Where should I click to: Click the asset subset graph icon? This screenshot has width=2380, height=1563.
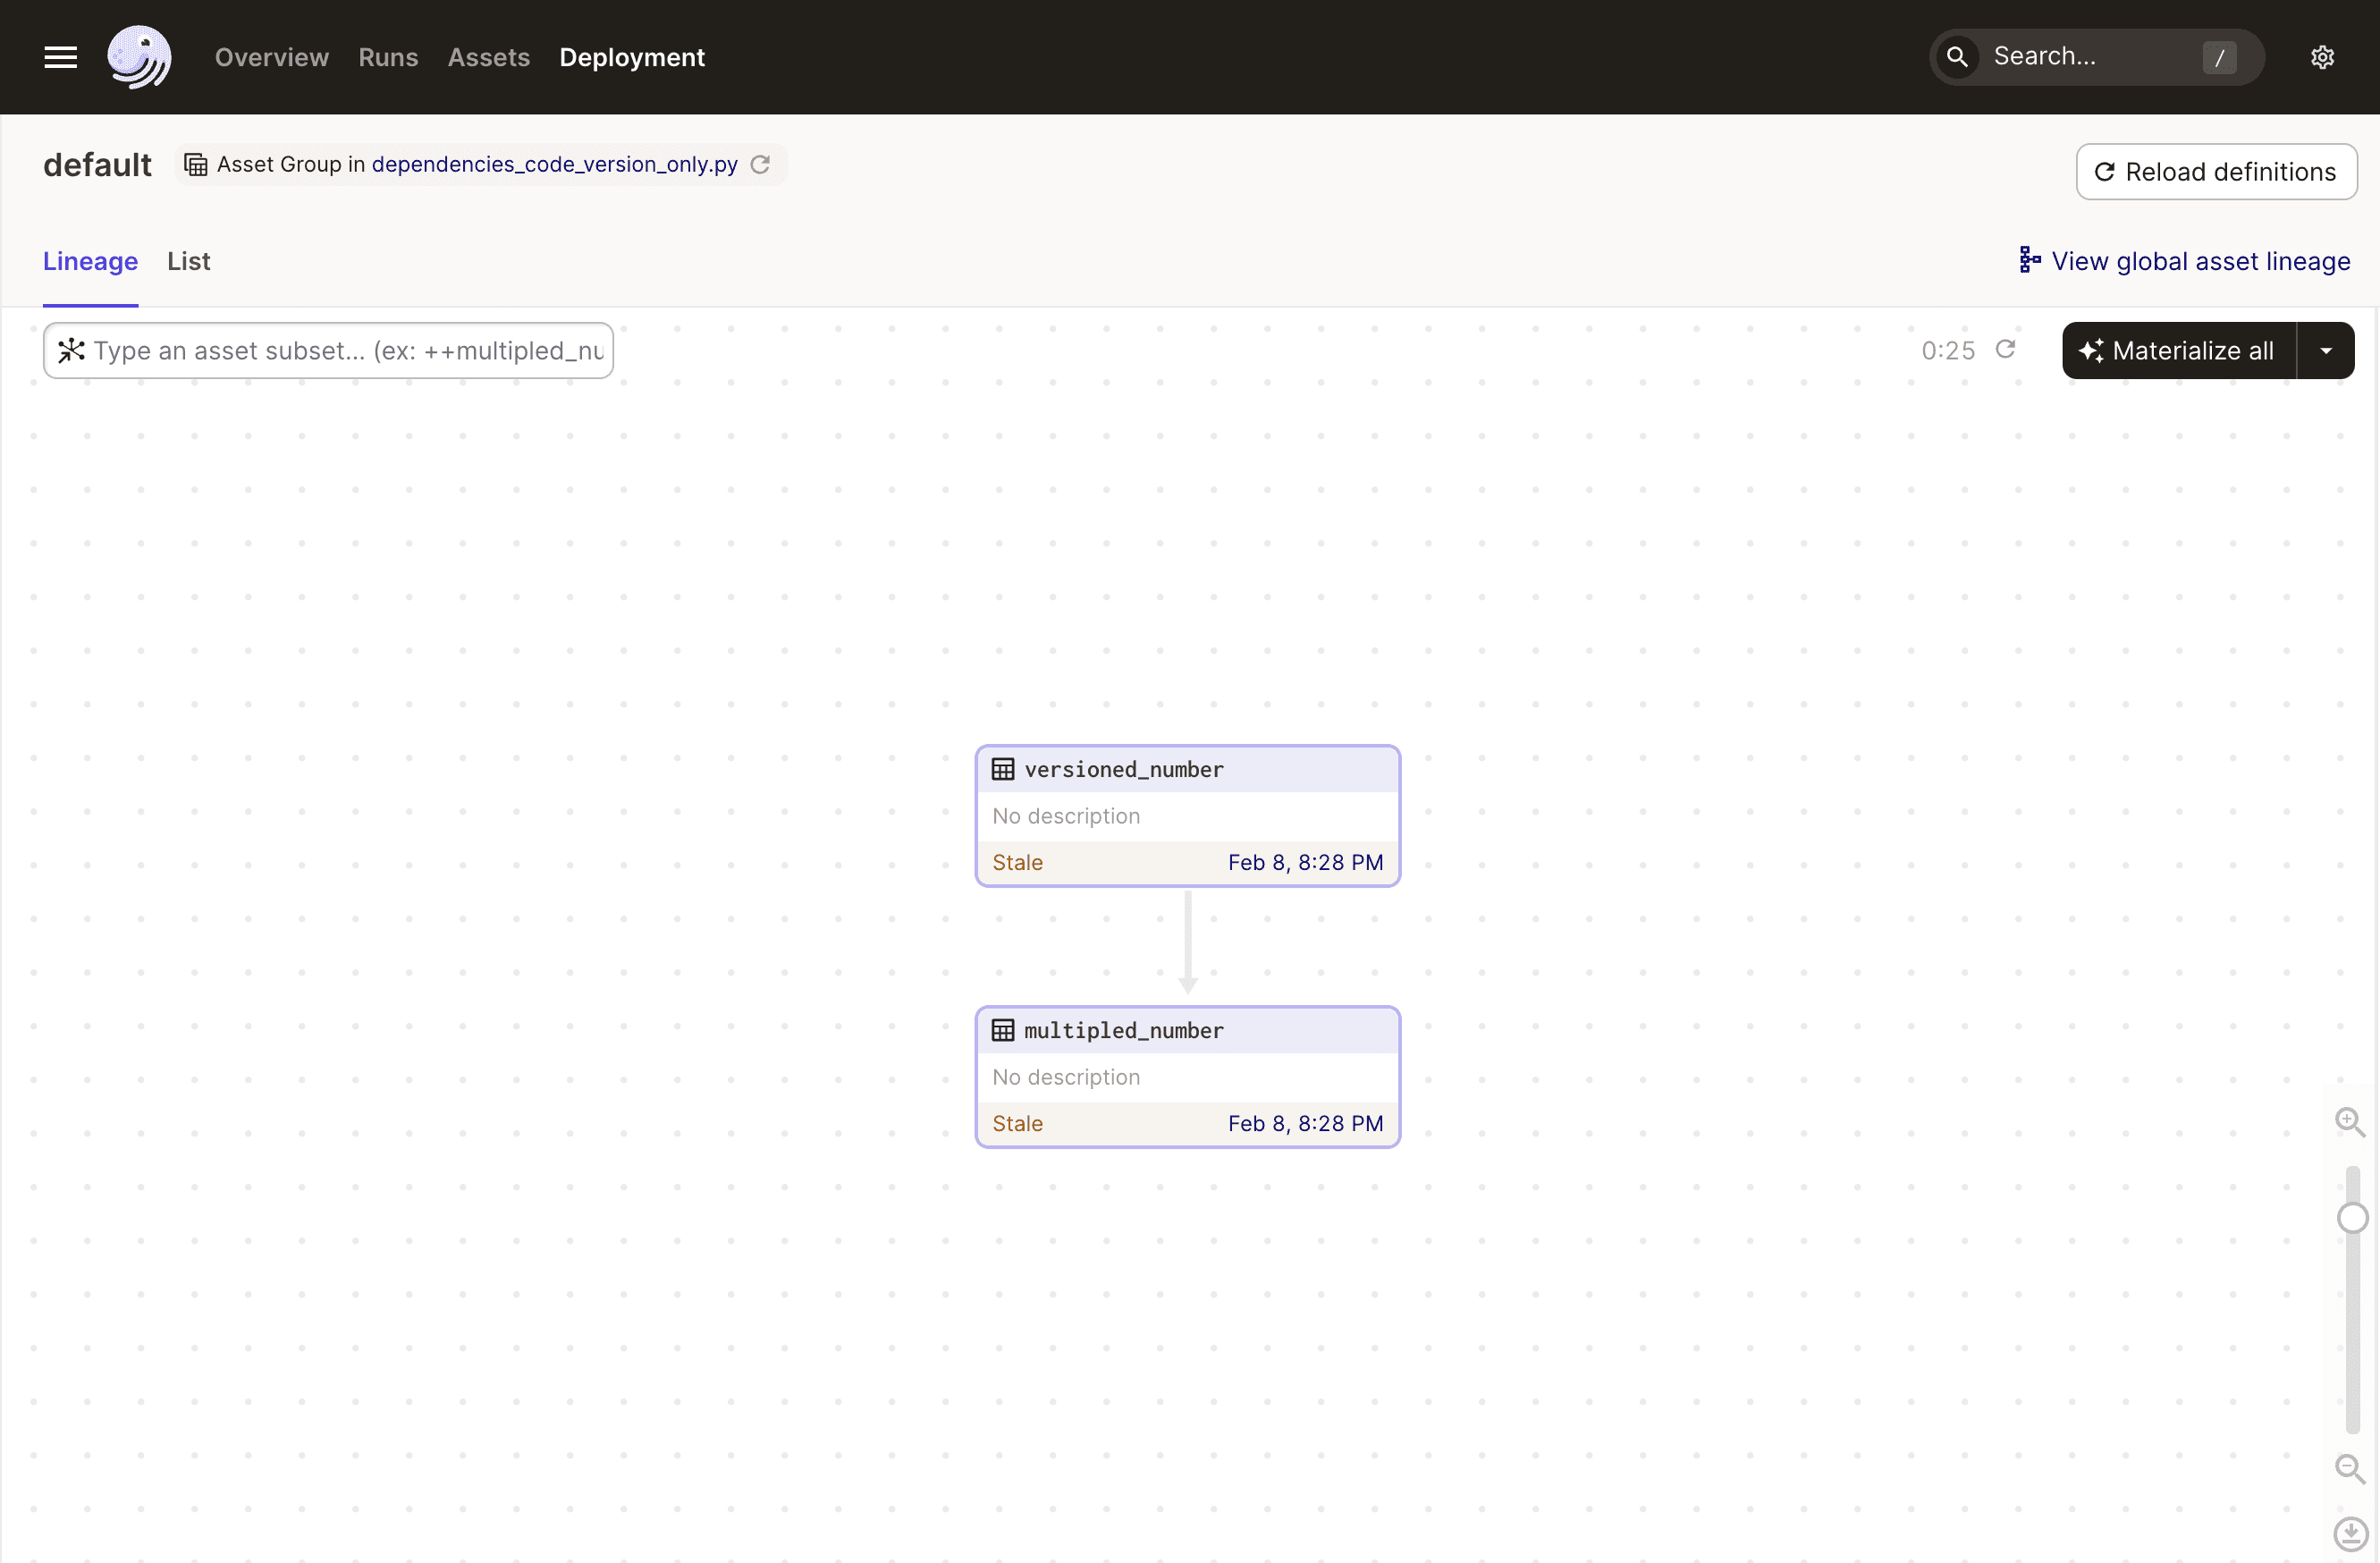pos(71,350)
